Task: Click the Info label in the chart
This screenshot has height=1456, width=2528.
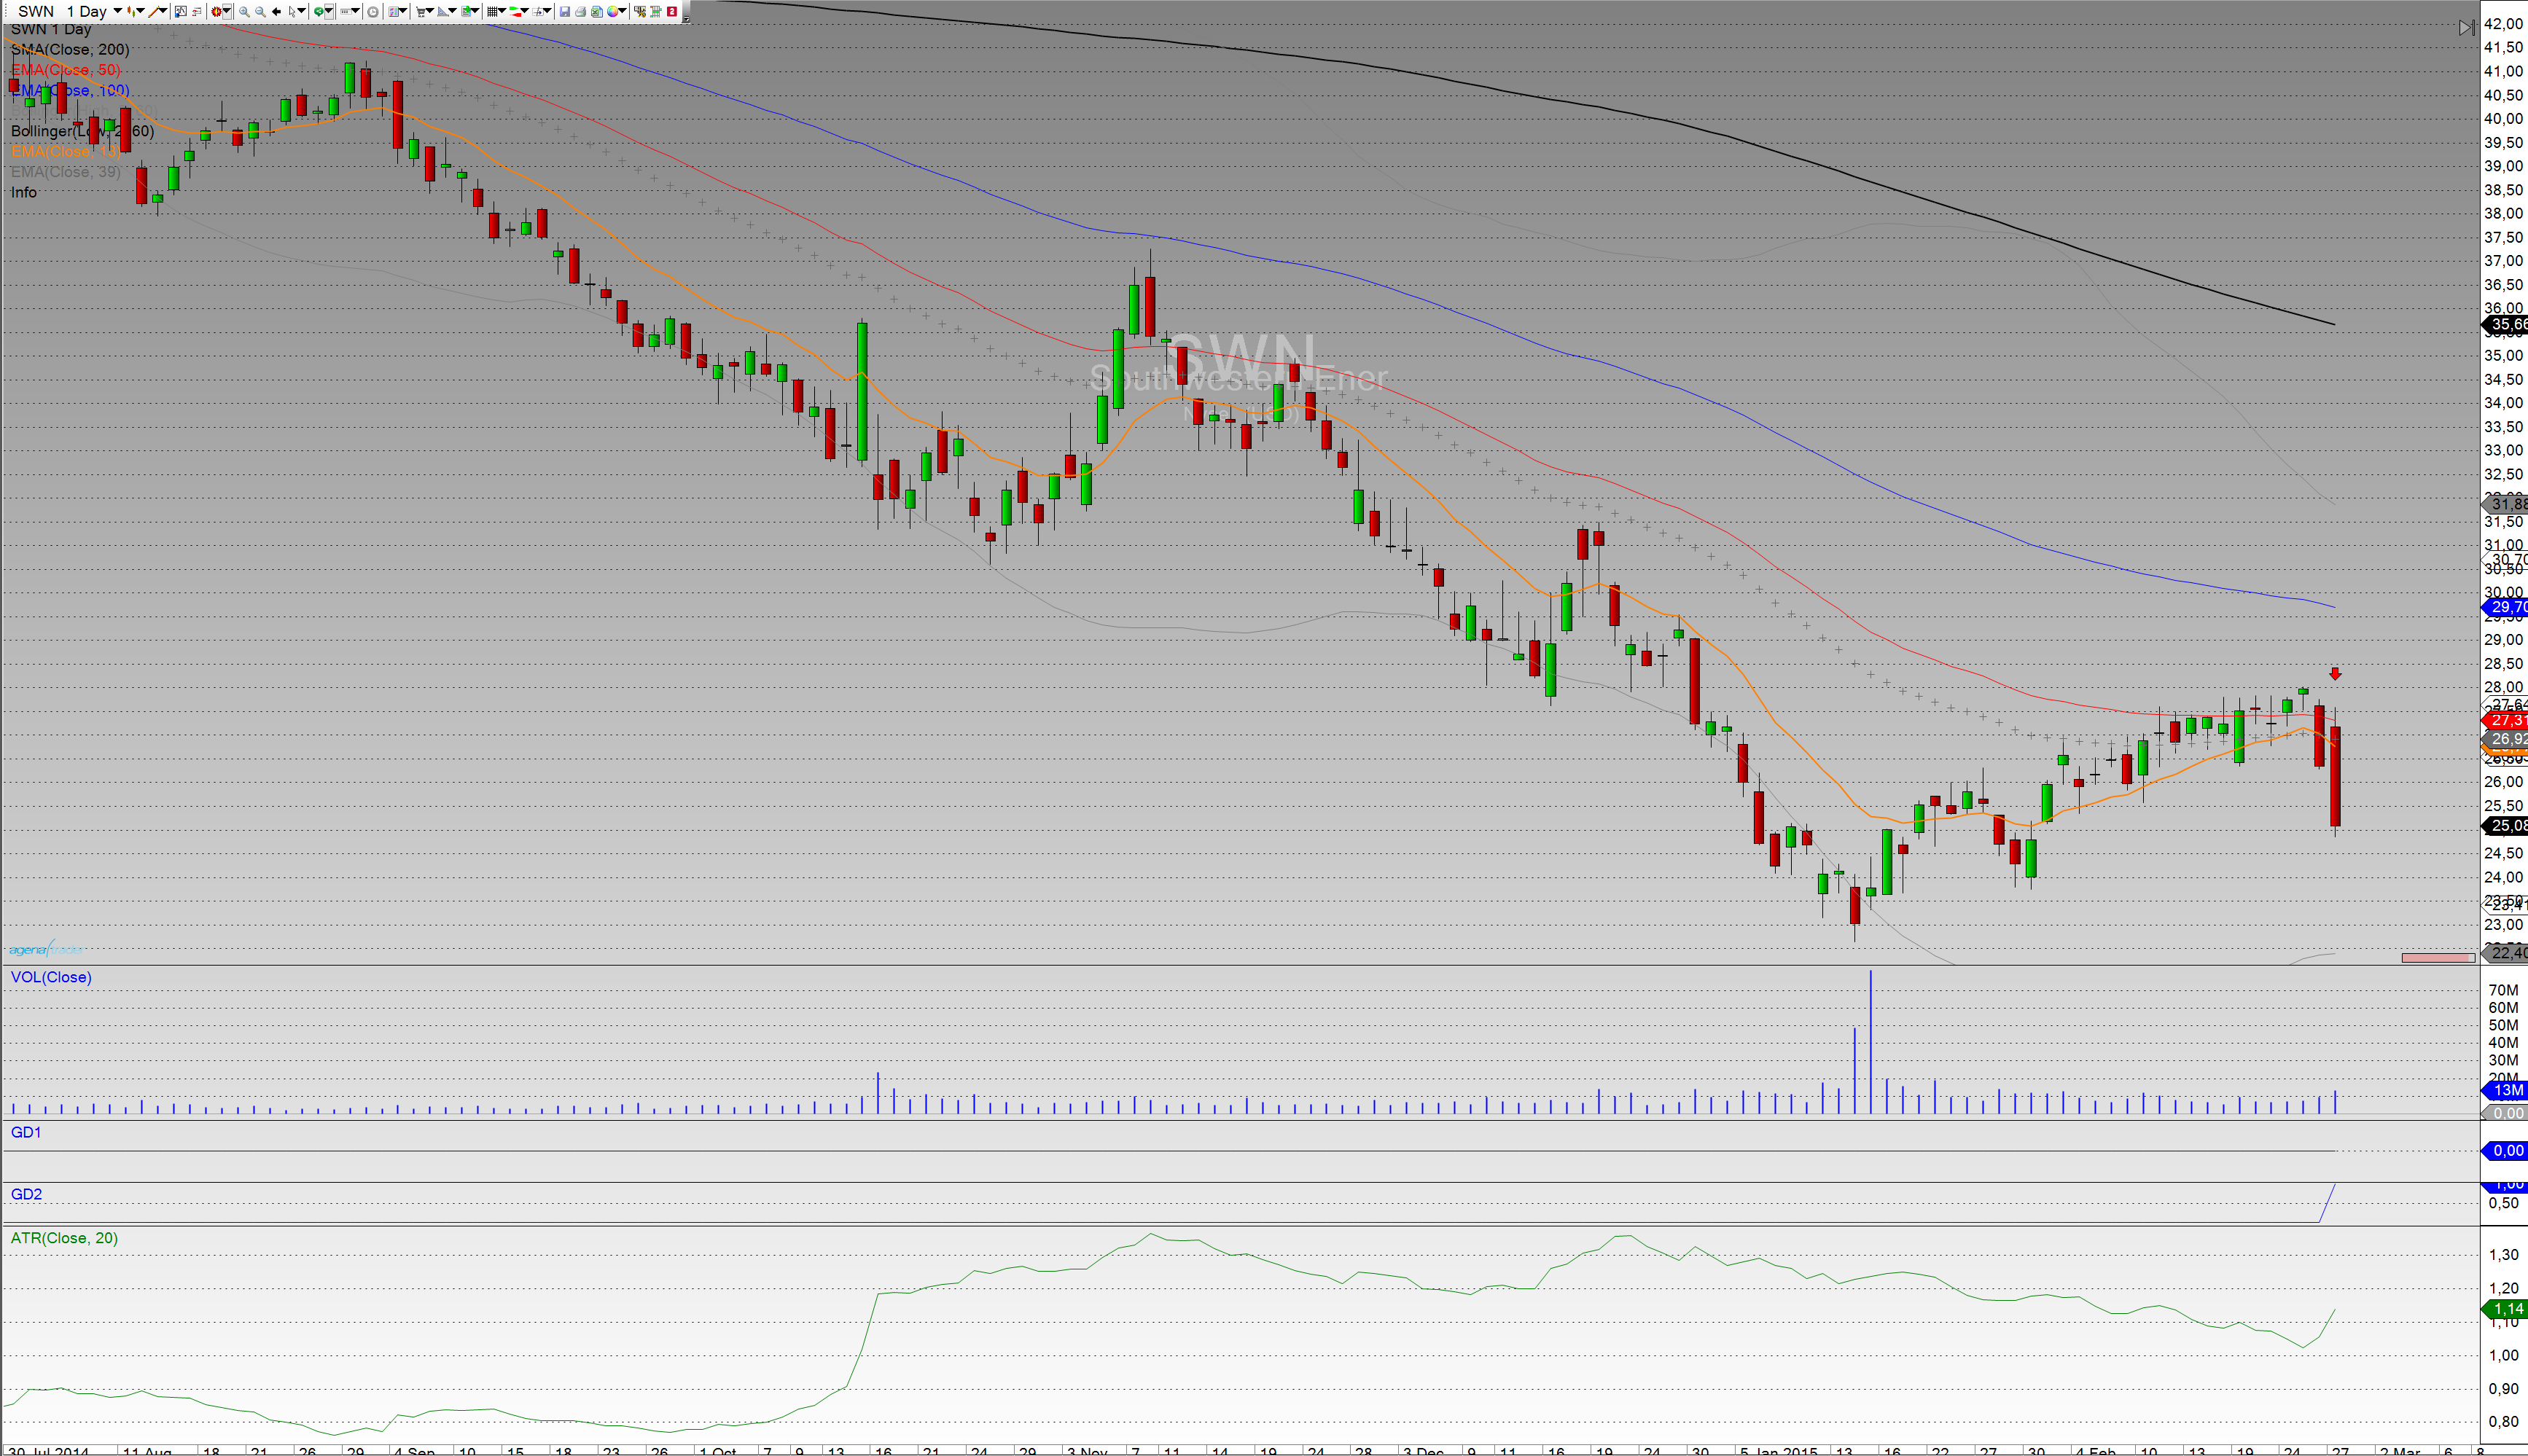Action: tap(24, 193)
